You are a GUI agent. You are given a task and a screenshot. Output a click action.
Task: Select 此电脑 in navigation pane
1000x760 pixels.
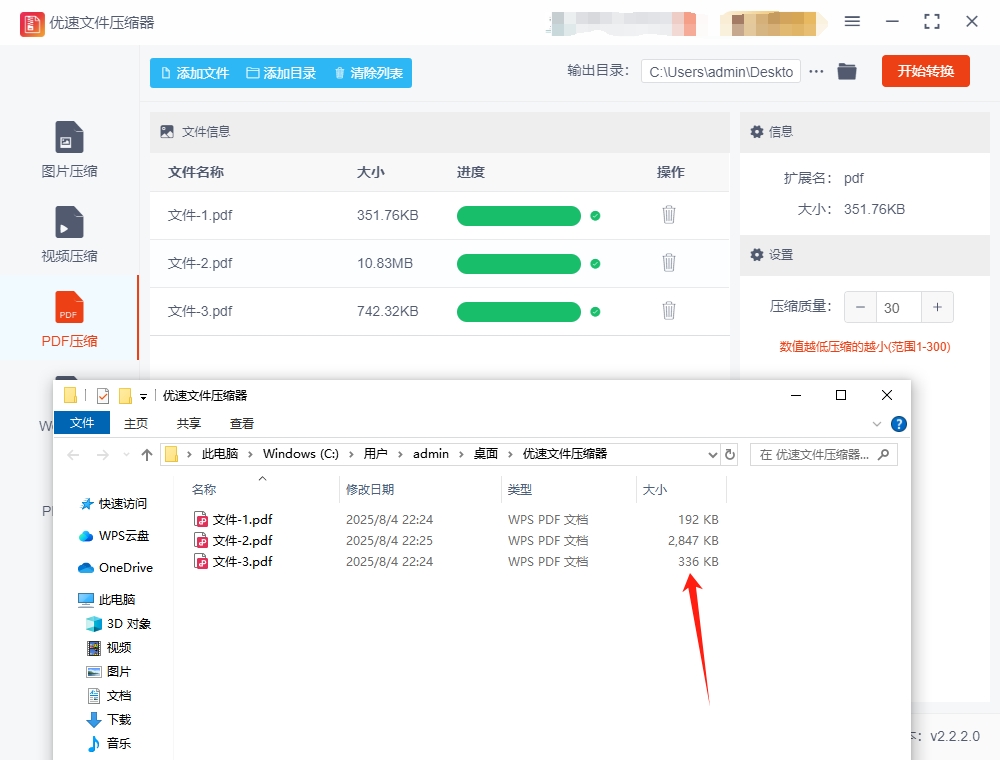coord(107,599)
